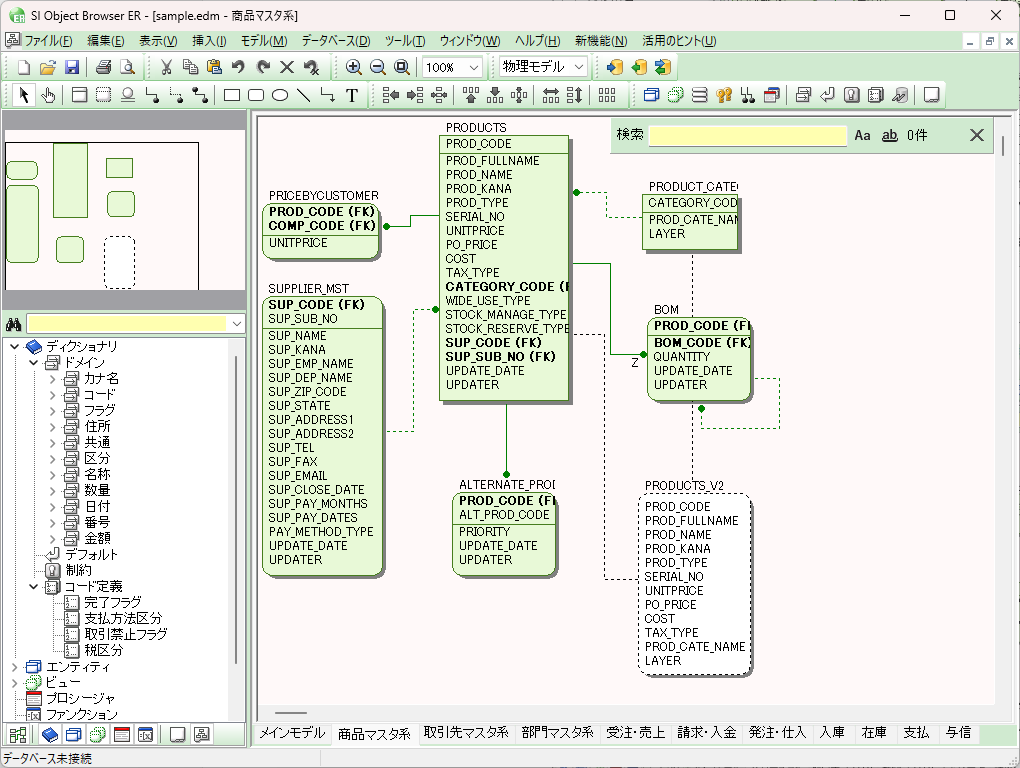
Task: Open the tree search field dropdown arrow
Action: point(237,324)
